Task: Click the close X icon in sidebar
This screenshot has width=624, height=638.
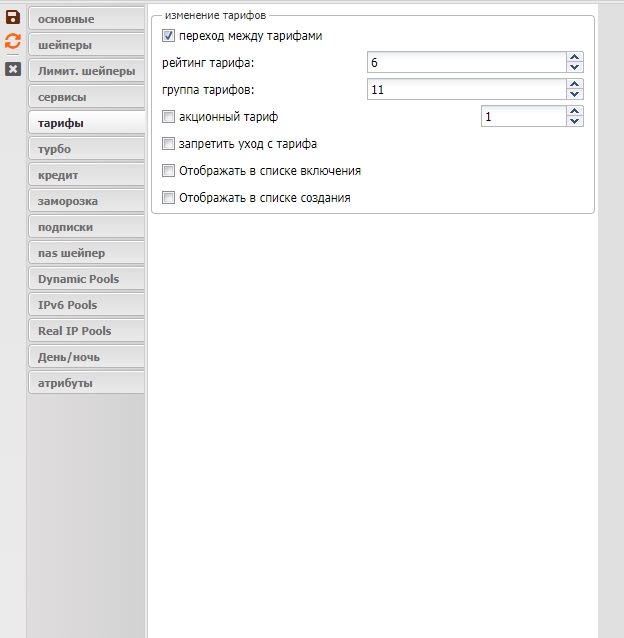Action: (x=13, y=68)
